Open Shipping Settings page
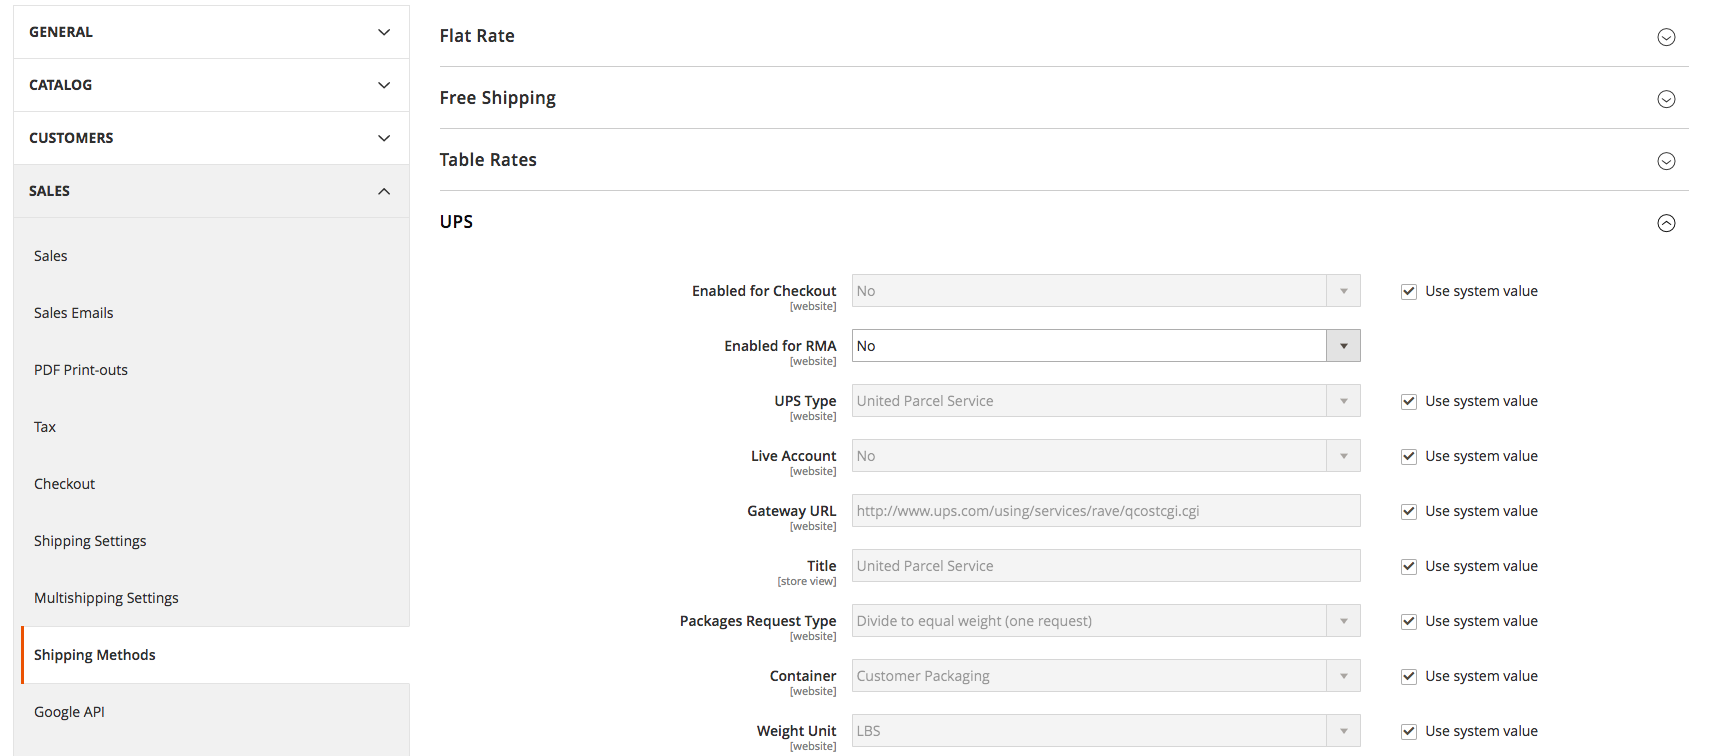The image size is (1709, 756). click(x=90, y=541)
